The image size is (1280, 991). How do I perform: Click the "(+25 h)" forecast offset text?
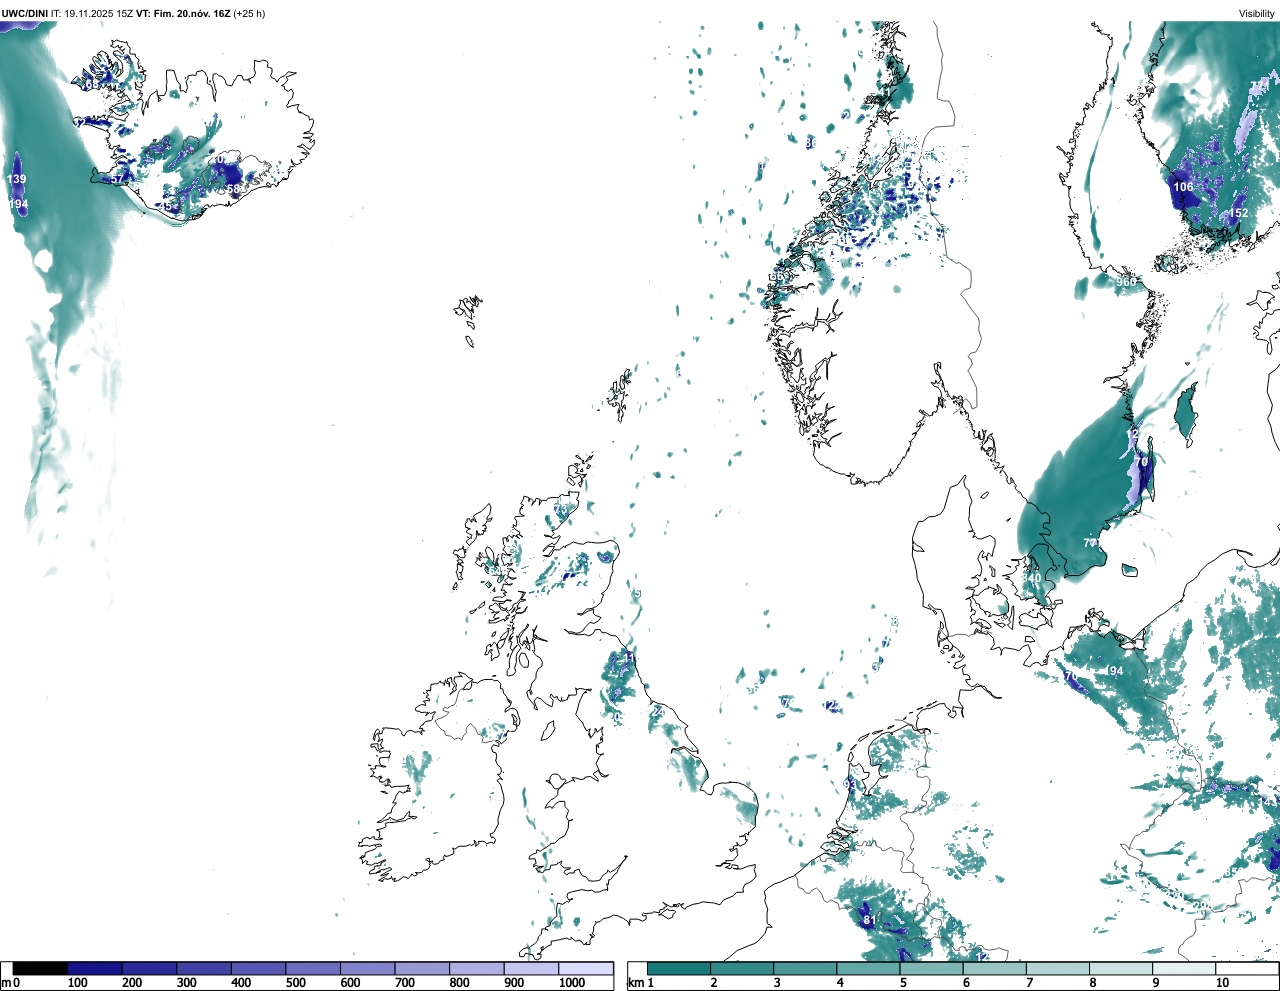(249, 14)
